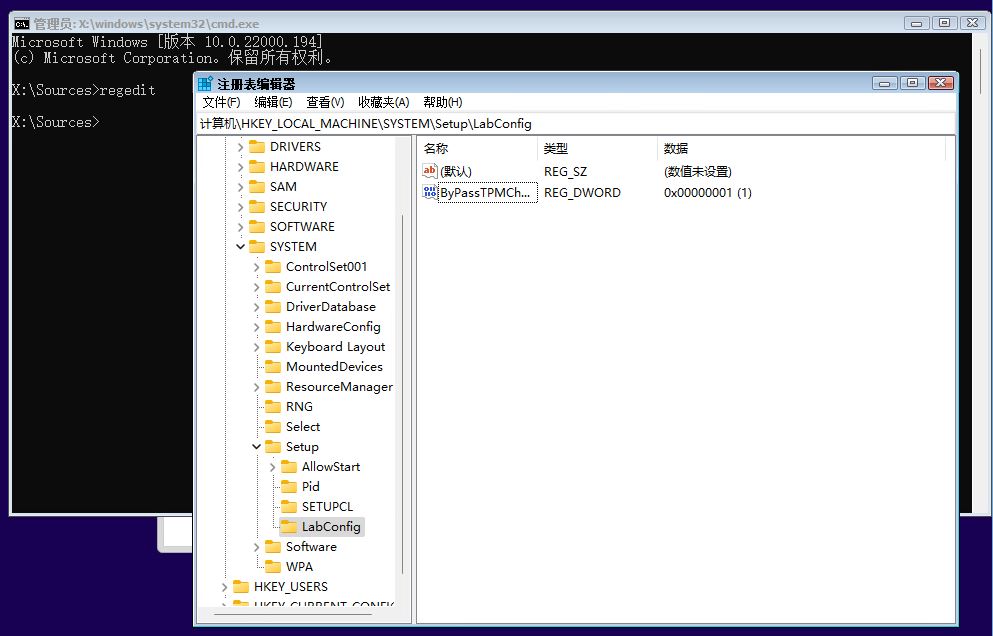This screenshot has height=636, width=993.
Task: Click the SETUPCL folder icon
Action: [x=289, y=507]
